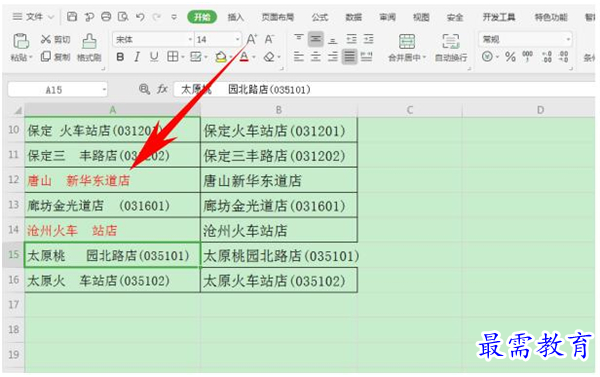The height and width of the screenshot is (377, 600).
Task: Select the 开始 tab
Action: tap(202, 17)
